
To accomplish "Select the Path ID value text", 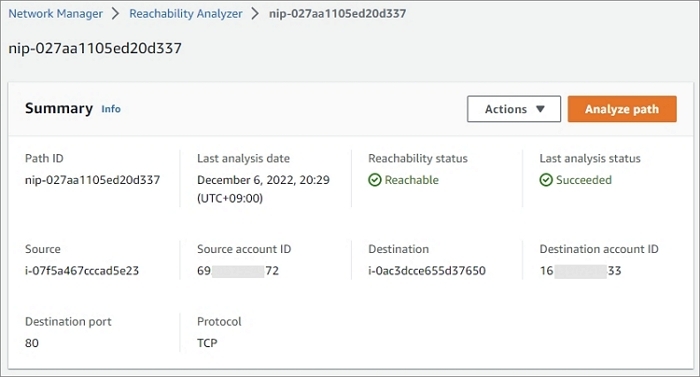I will click(92, 180).
